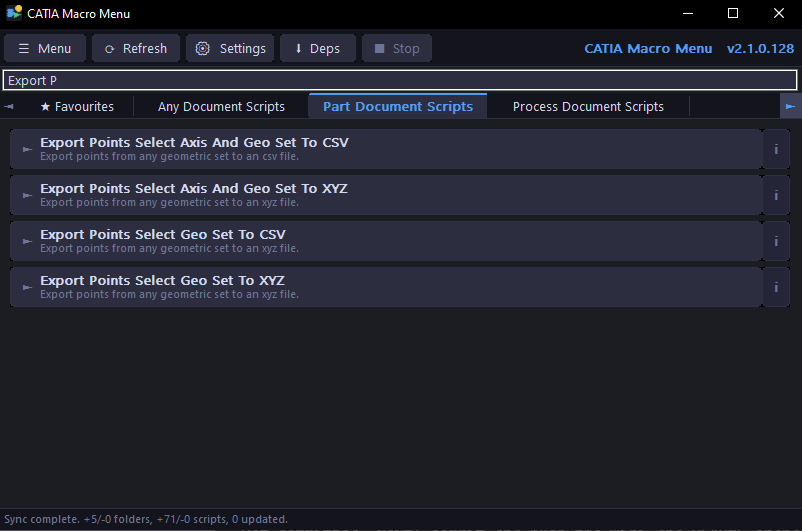
Task: Switch to Any Document Scripts tab
Action: (221, 106)
